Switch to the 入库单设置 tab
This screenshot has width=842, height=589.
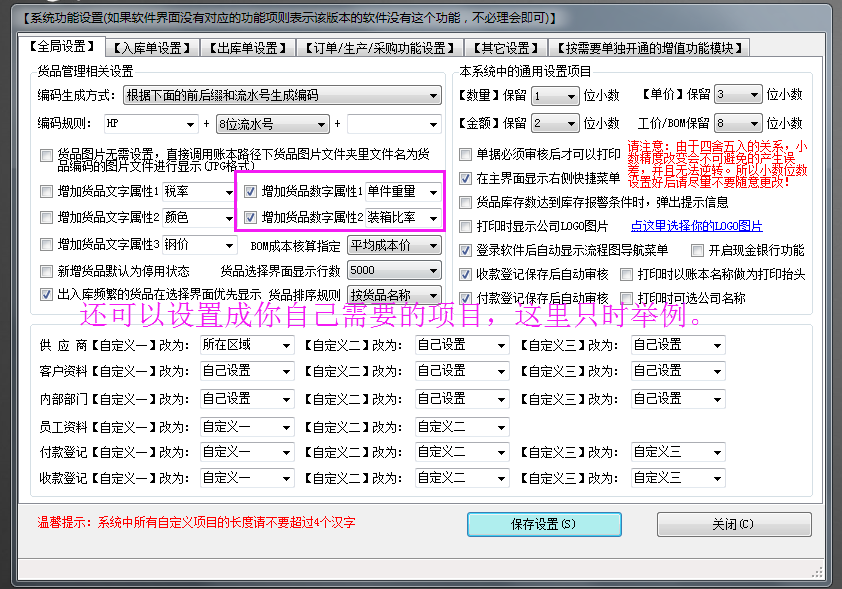click(x=148, y=47)
